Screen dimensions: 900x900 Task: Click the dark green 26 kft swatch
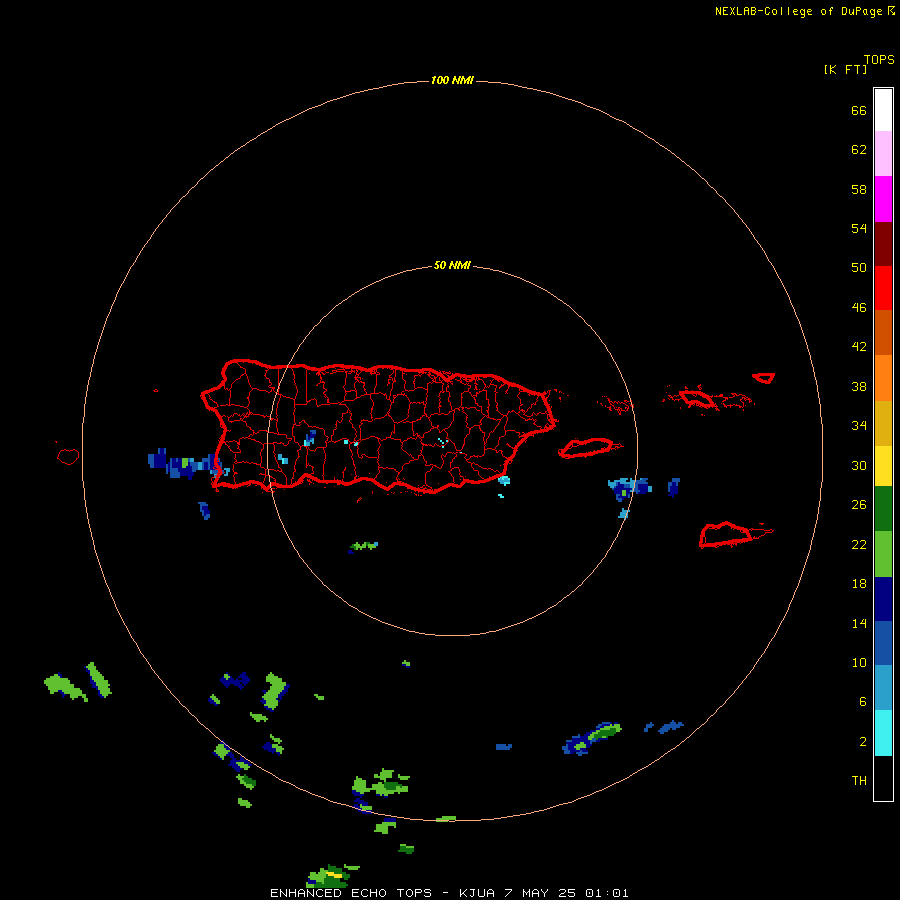coord(883,509)
